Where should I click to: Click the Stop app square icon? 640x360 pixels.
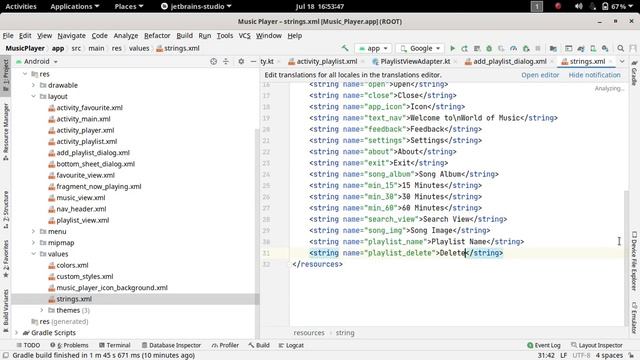click(538, 48)
